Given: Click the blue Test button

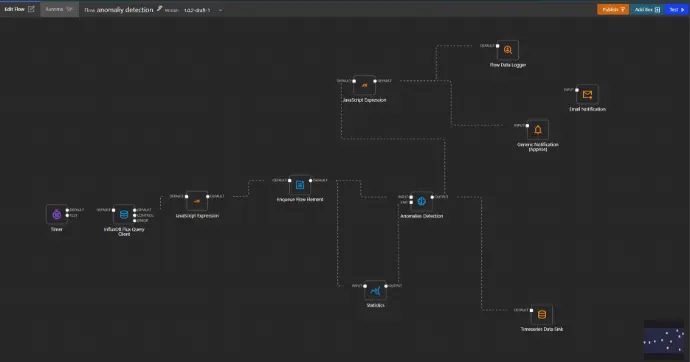Looking at the screenshot, I should pyautogui.click(x=677, y=9).
